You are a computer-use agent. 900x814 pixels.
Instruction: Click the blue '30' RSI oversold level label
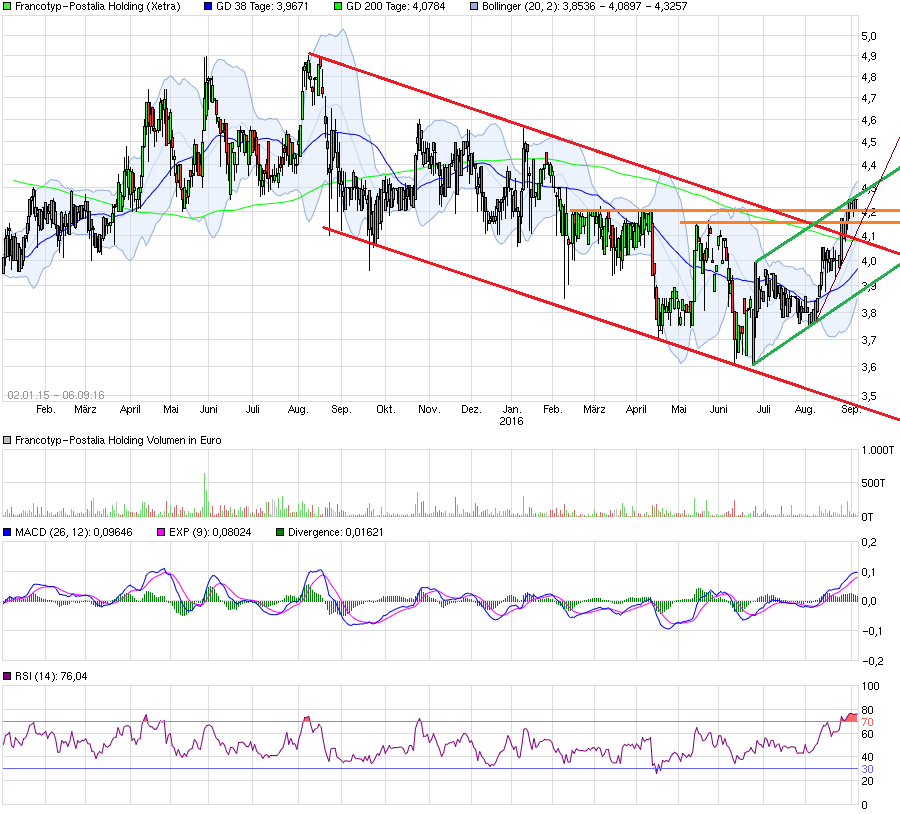pos(867,769)
